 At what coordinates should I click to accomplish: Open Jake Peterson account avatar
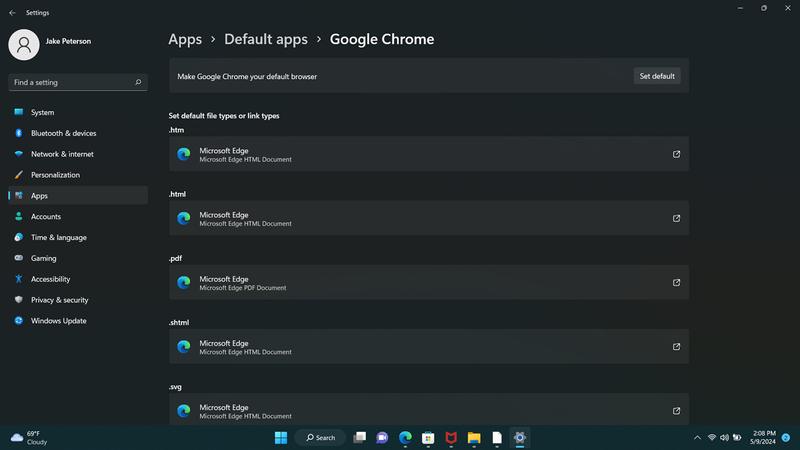tap(24, 45)
